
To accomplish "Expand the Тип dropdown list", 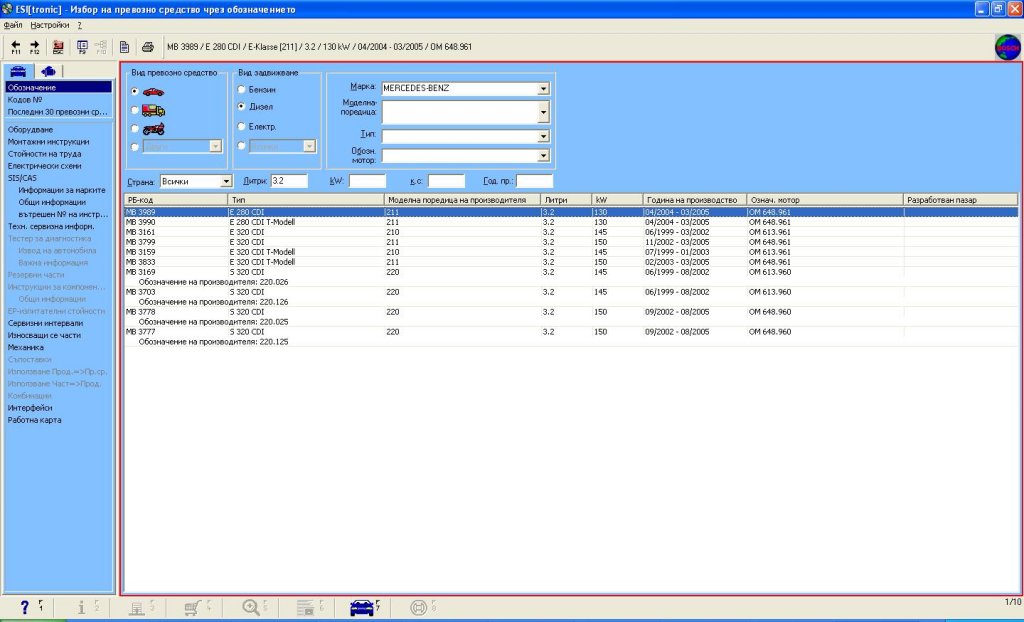I will pos(544,135).
